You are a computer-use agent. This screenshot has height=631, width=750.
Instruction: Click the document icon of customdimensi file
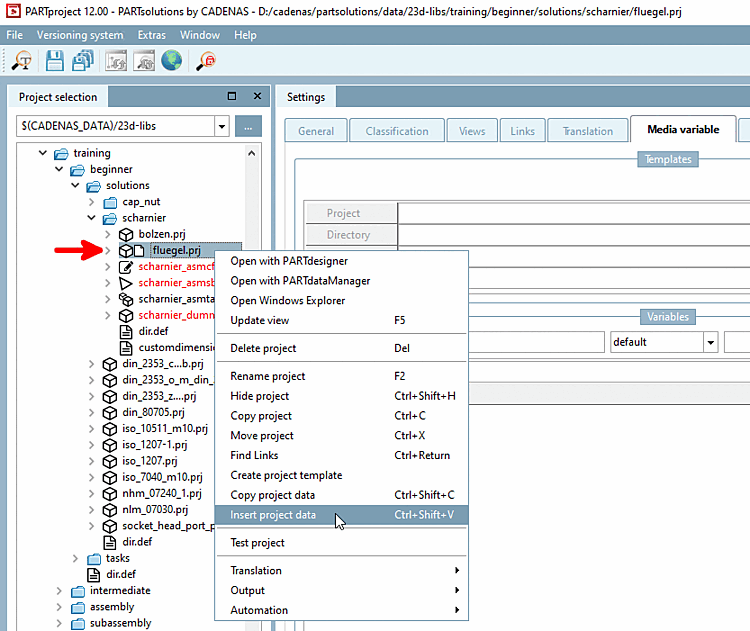[126, 348]
